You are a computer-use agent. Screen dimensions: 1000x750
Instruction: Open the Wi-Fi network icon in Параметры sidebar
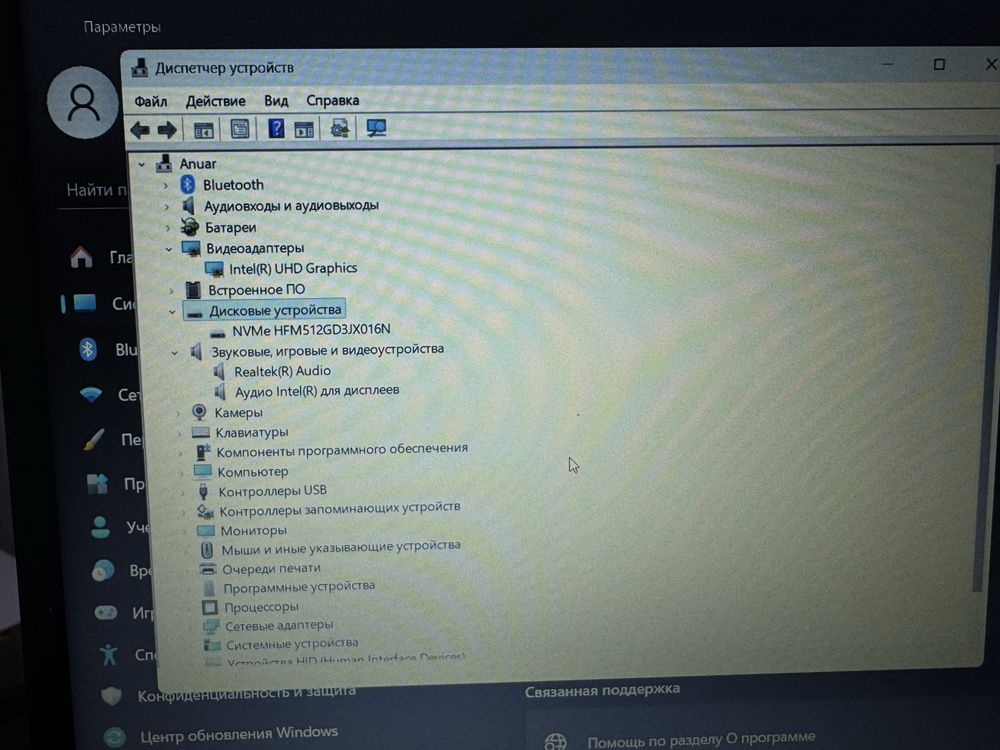point(91,395)
